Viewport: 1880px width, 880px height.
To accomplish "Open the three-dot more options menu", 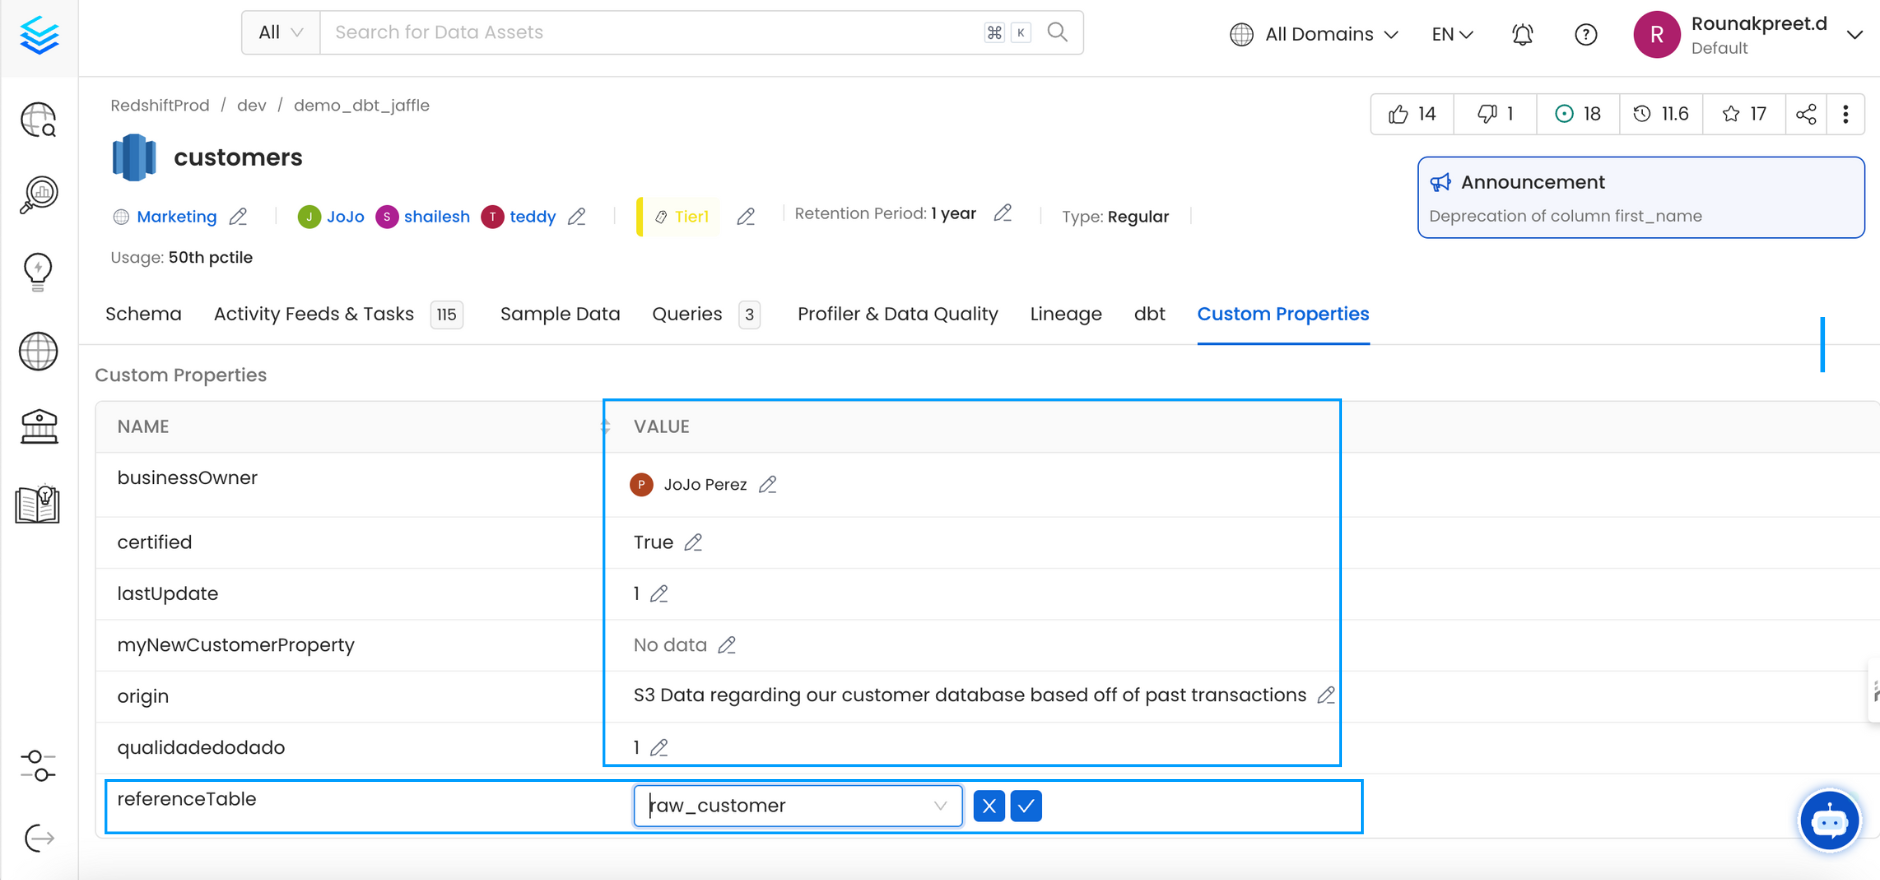I will [1846, 114].
